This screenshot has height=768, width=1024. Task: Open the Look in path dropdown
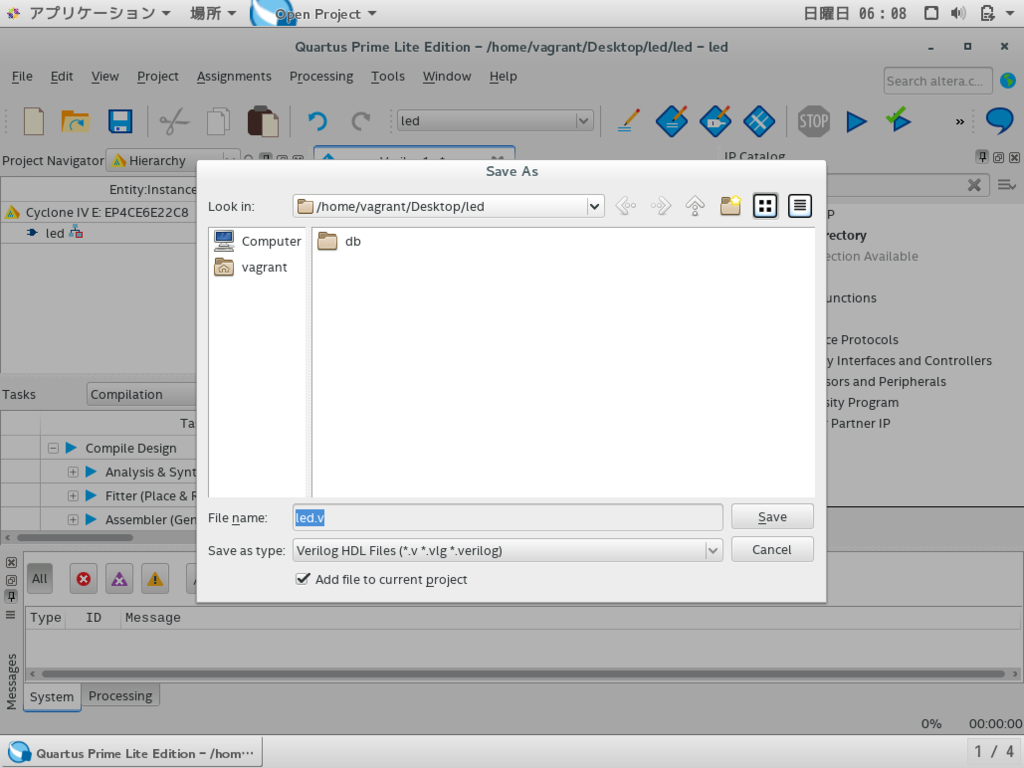pyautogui.click(x=594, y=207)
